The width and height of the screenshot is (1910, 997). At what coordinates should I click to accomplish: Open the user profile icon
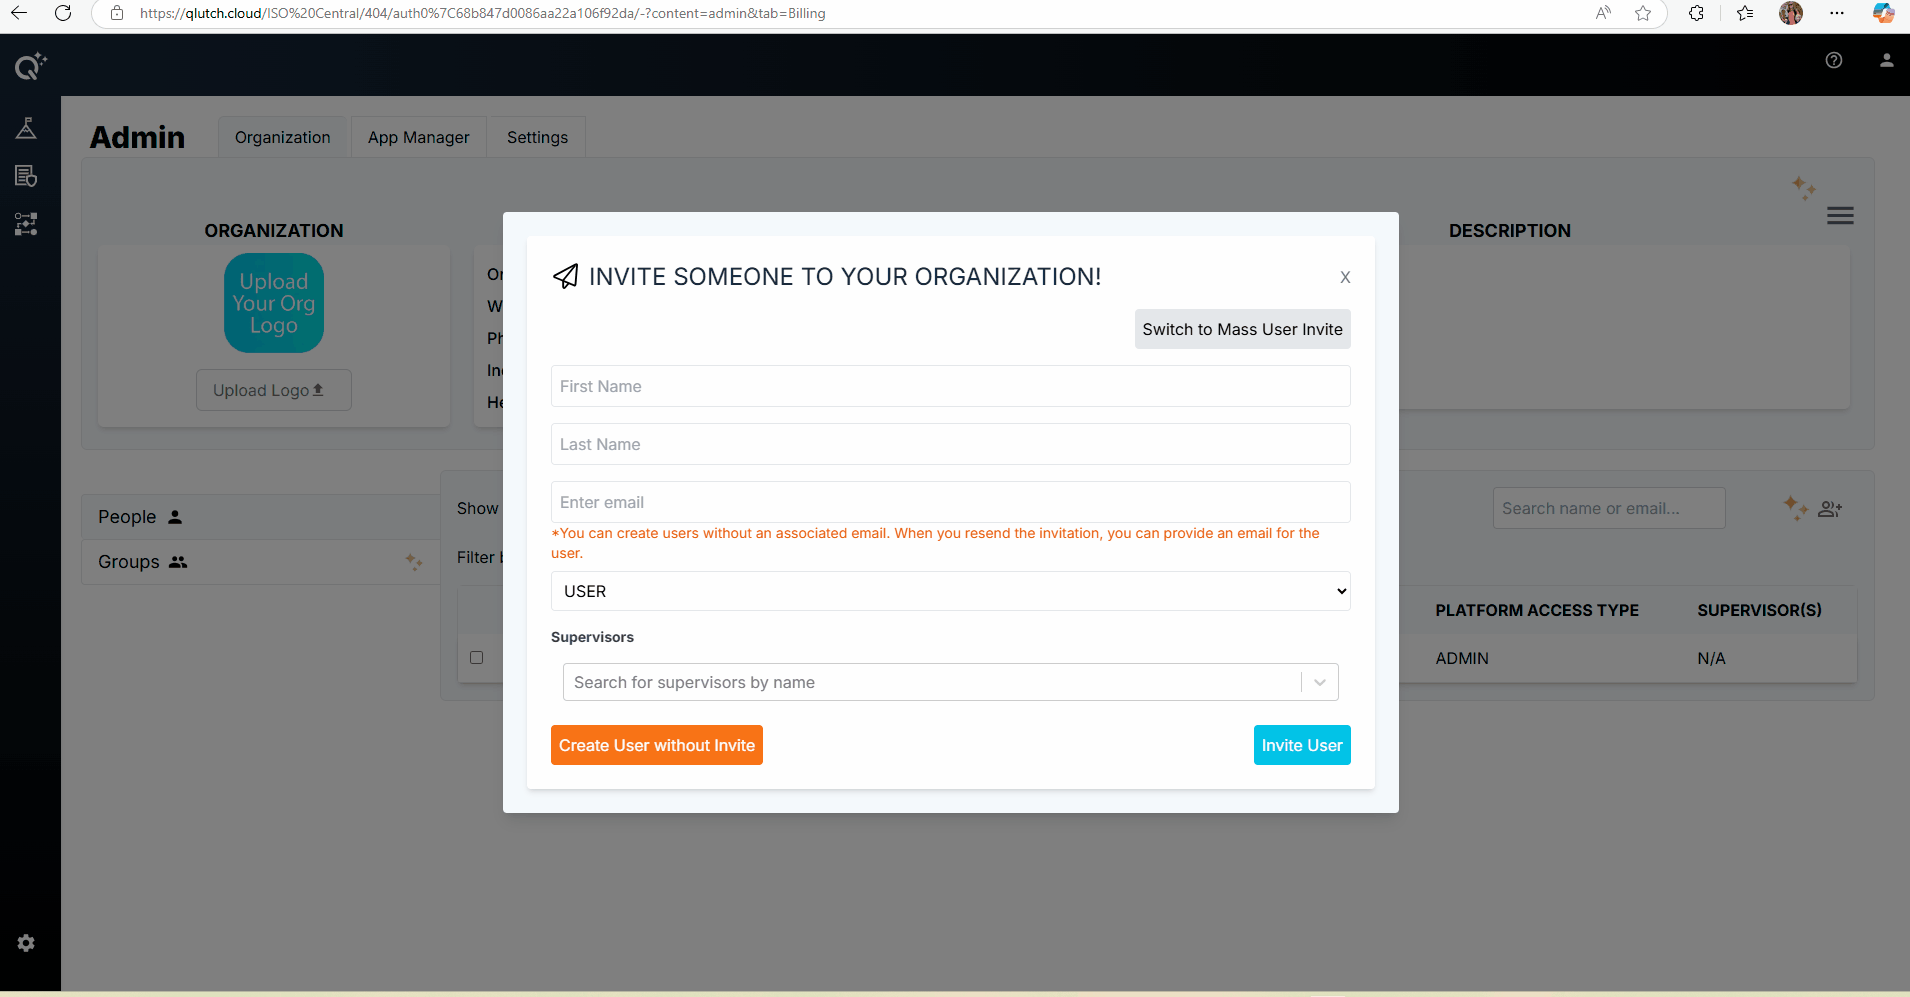click(1886, 60)
